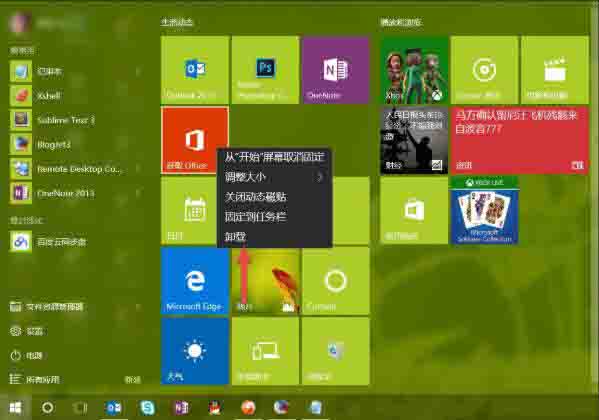Open the Store tile with bag icon
This screenshot has width=599, height=420.
(x=414, y=210)
